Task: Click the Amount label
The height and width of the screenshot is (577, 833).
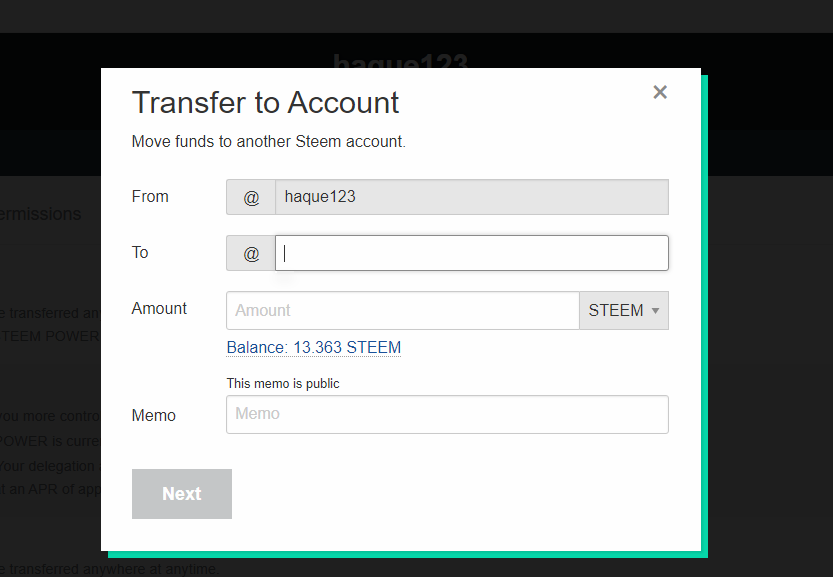Action: (159, 309)
